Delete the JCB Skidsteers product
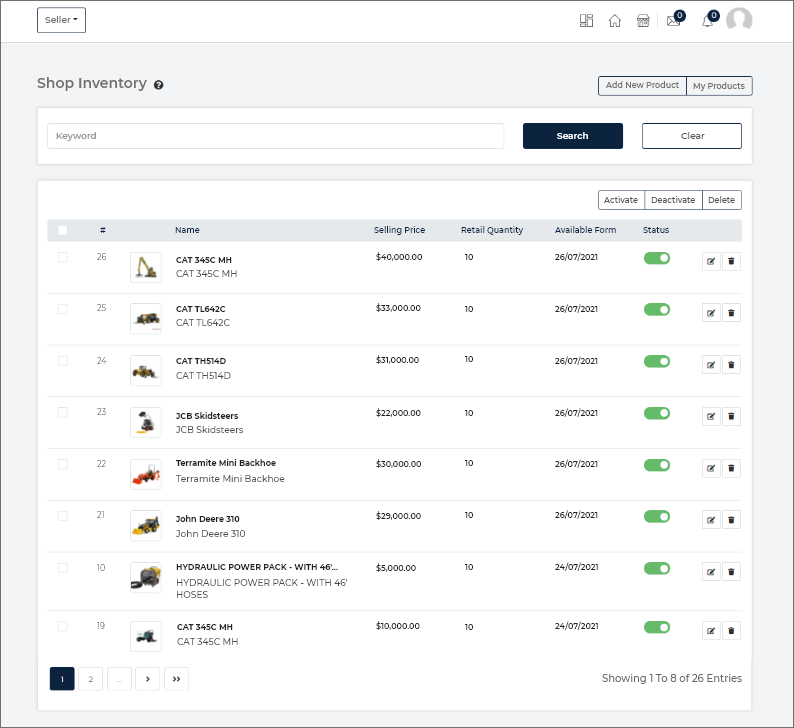Image resolution: width=794 pixels, height=728 pixels. [731, 416]
